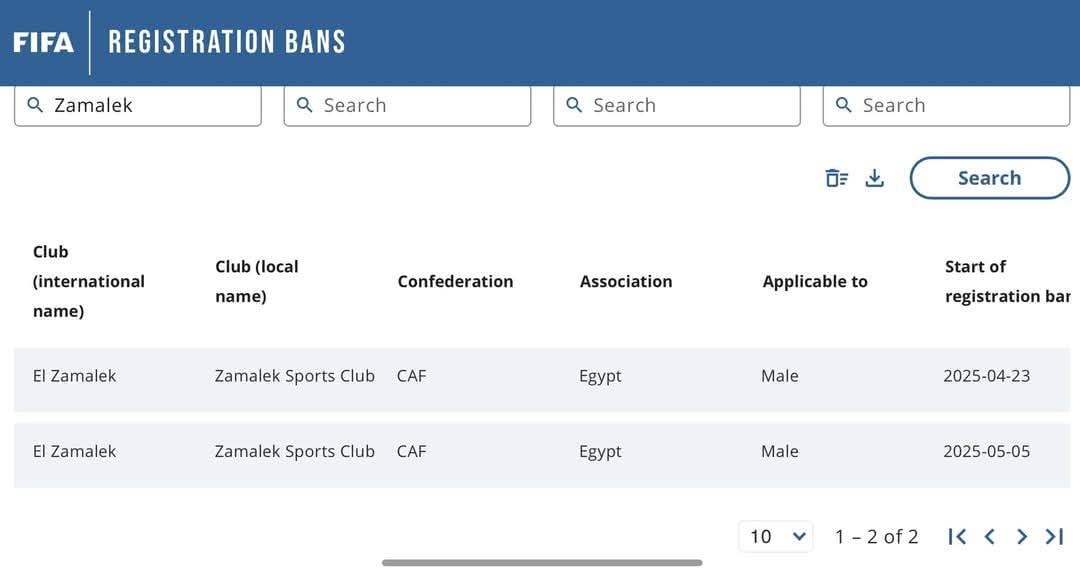Download the registration bans list
This screenshot has width=1080, height=577.
pos(875,178)
